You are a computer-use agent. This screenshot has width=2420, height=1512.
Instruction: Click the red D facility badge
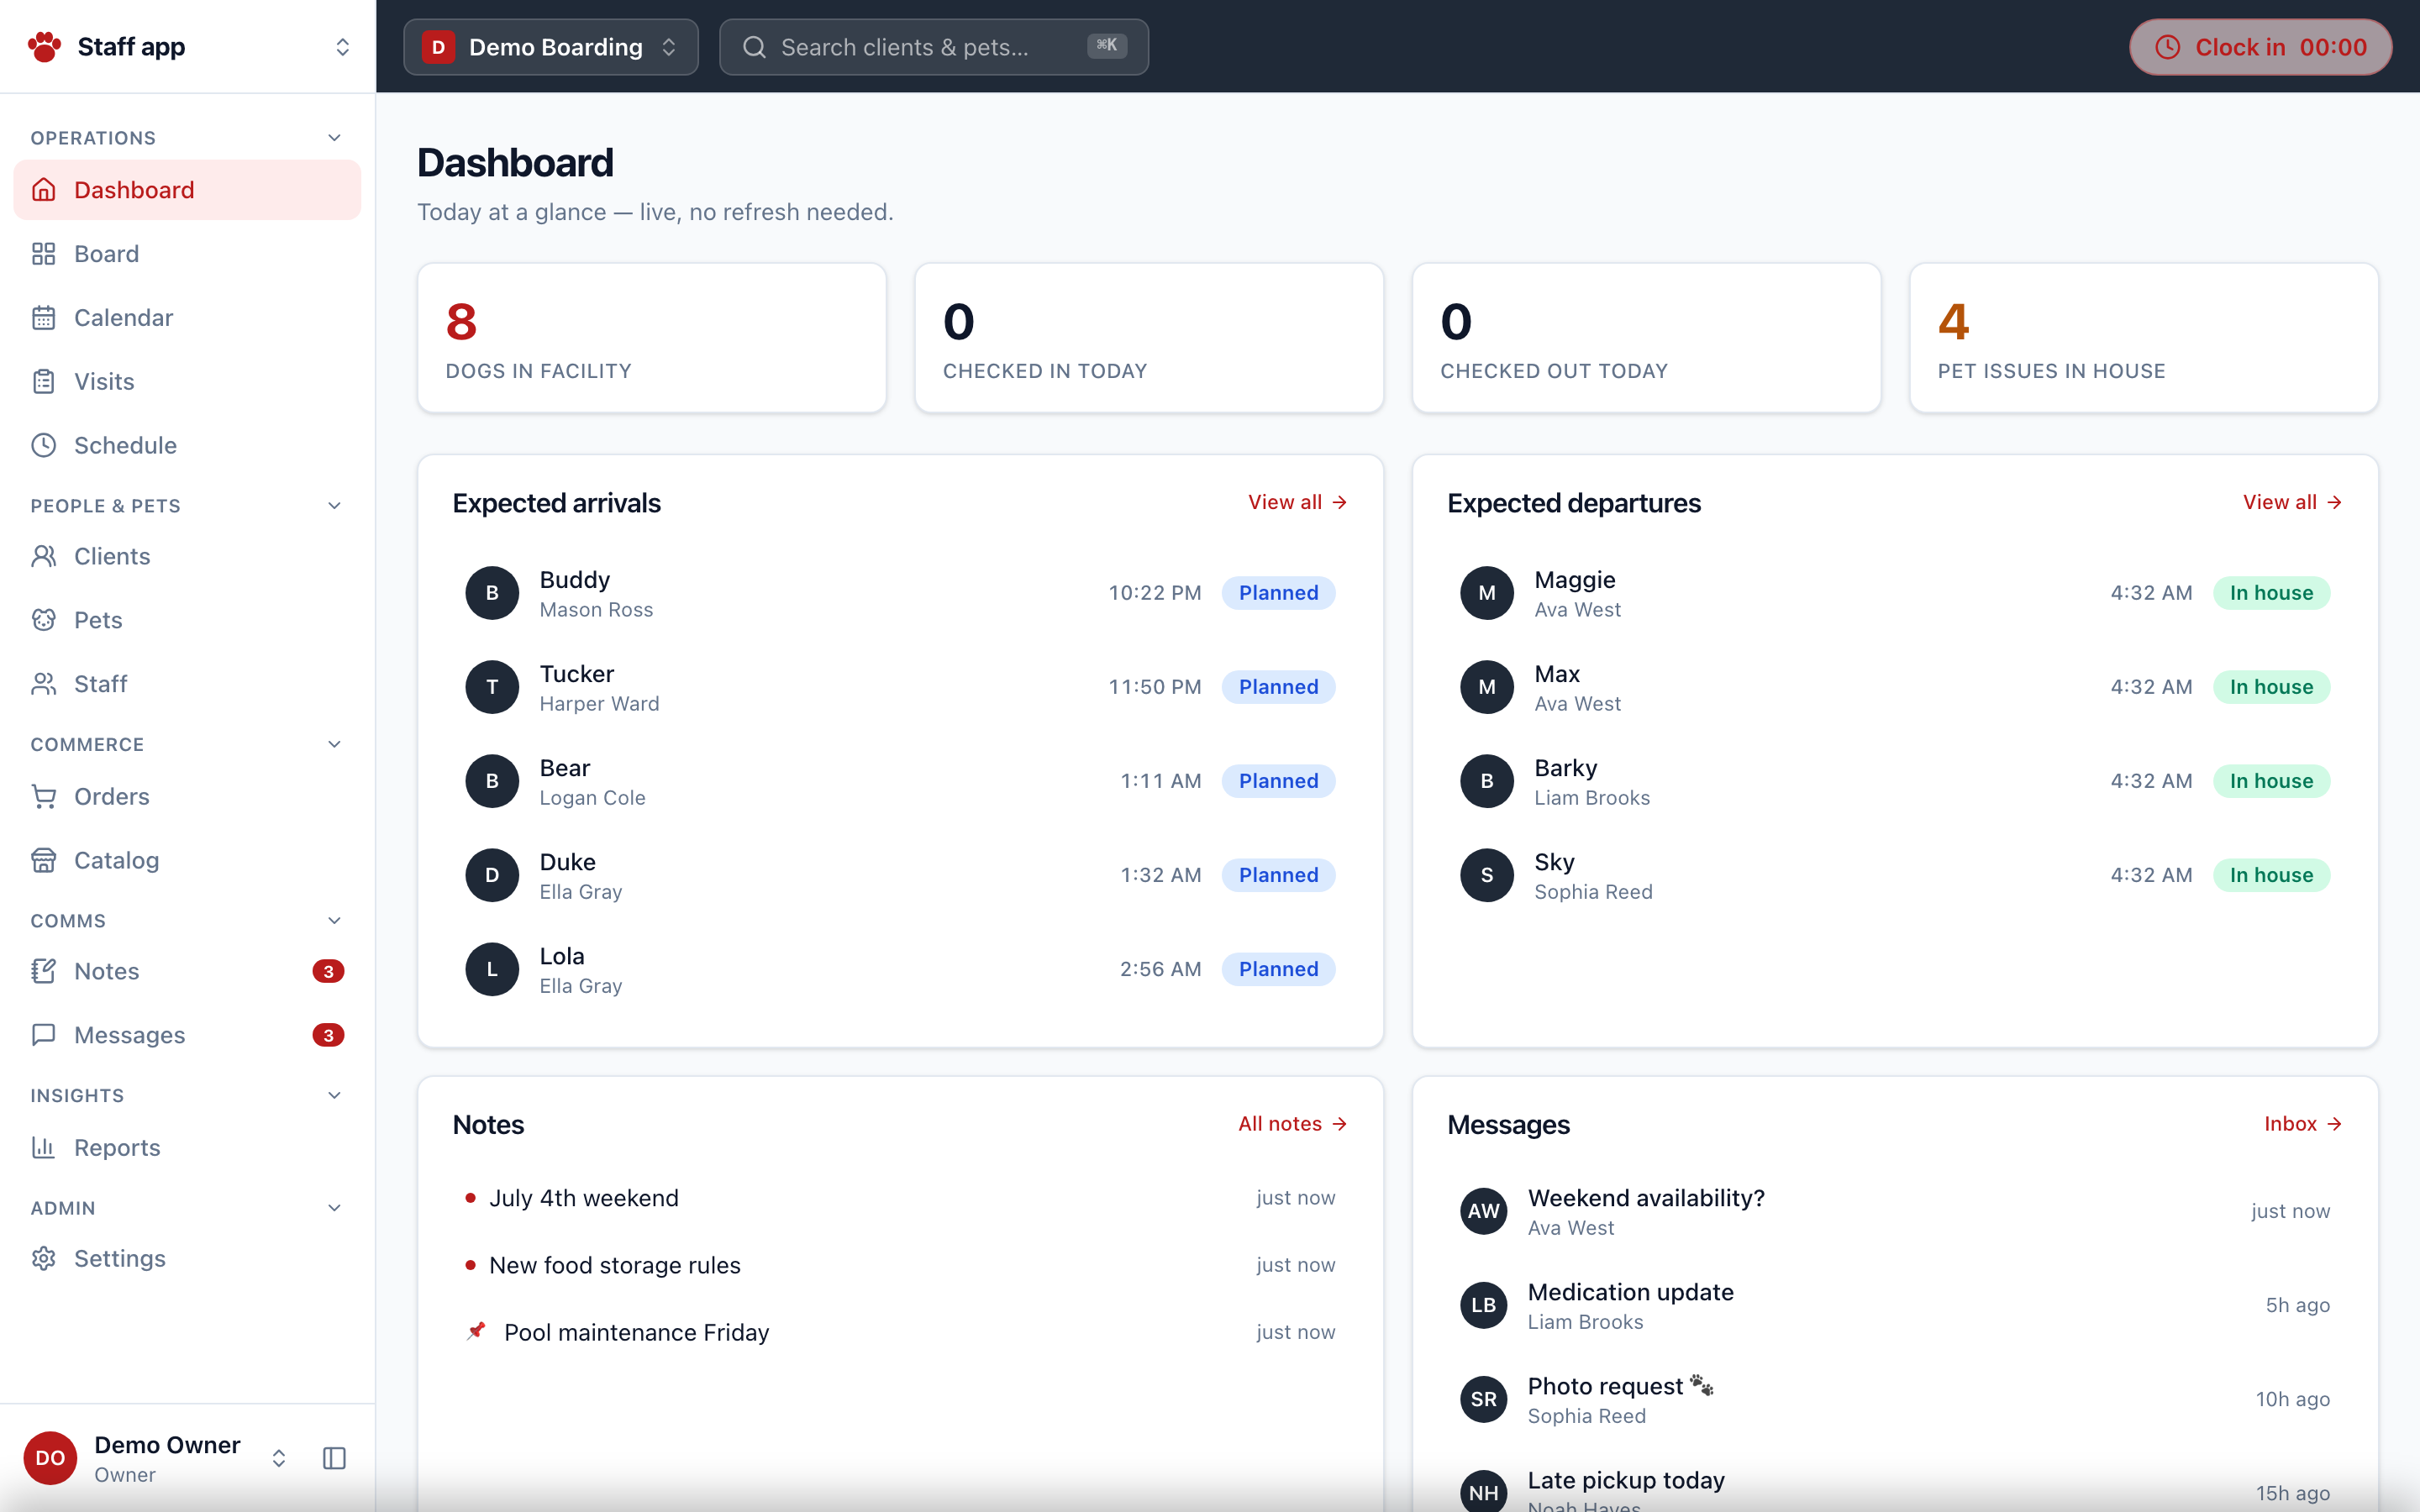point(438,47)
